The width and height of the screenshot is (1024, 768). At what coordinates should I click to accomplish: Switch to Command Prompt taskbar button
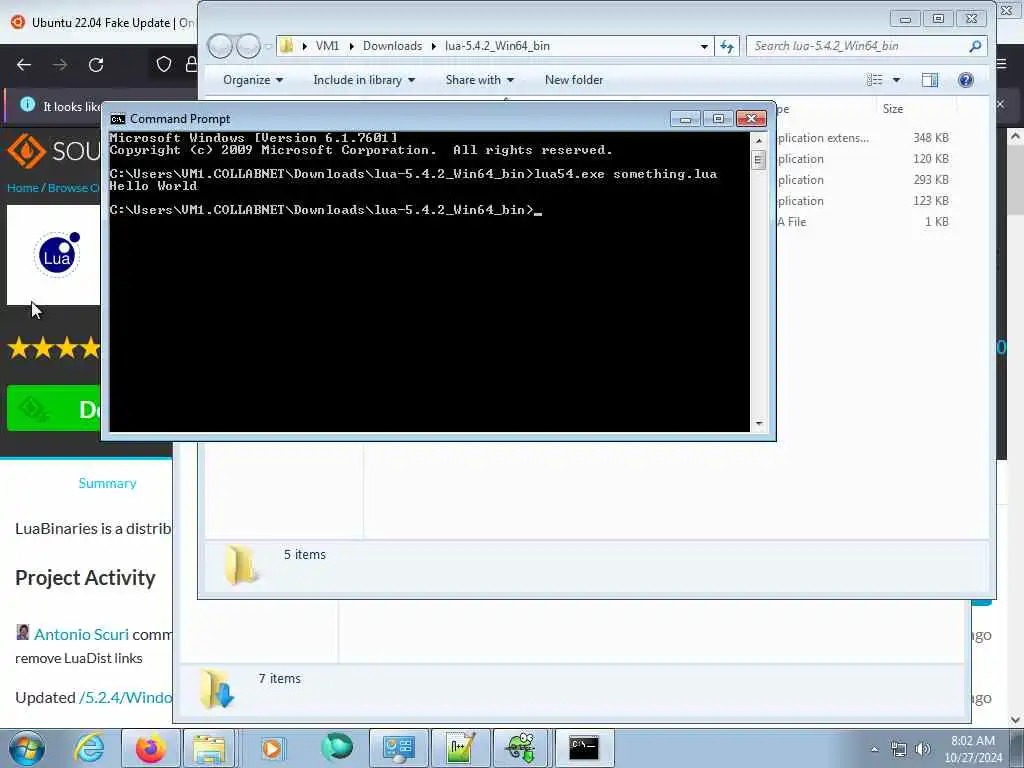(x=584, y=748)
